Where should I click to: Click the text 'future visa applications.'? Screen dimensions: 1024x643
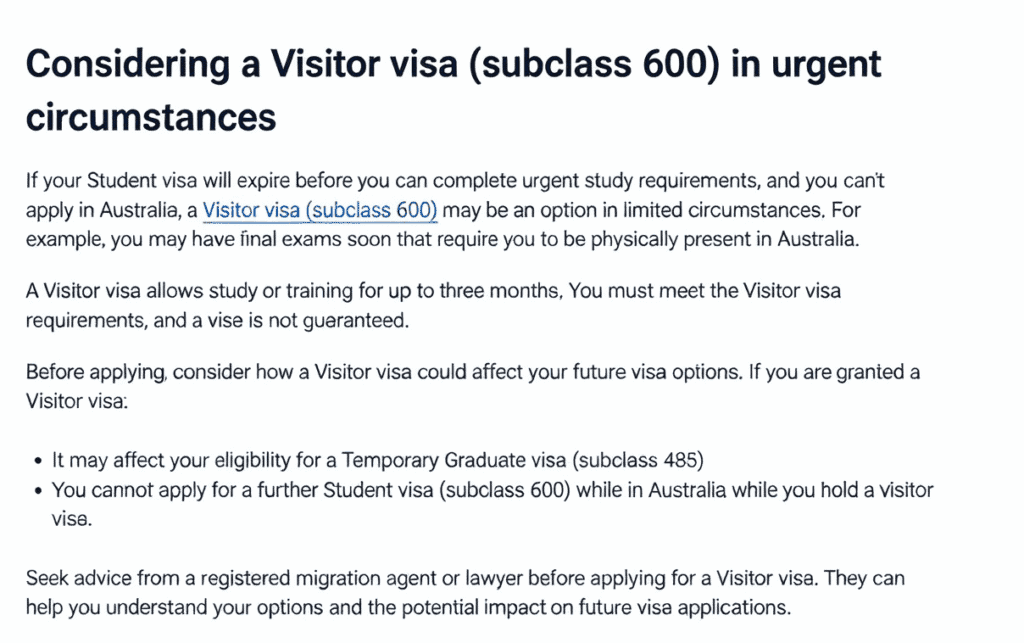(x=684, y=608)
